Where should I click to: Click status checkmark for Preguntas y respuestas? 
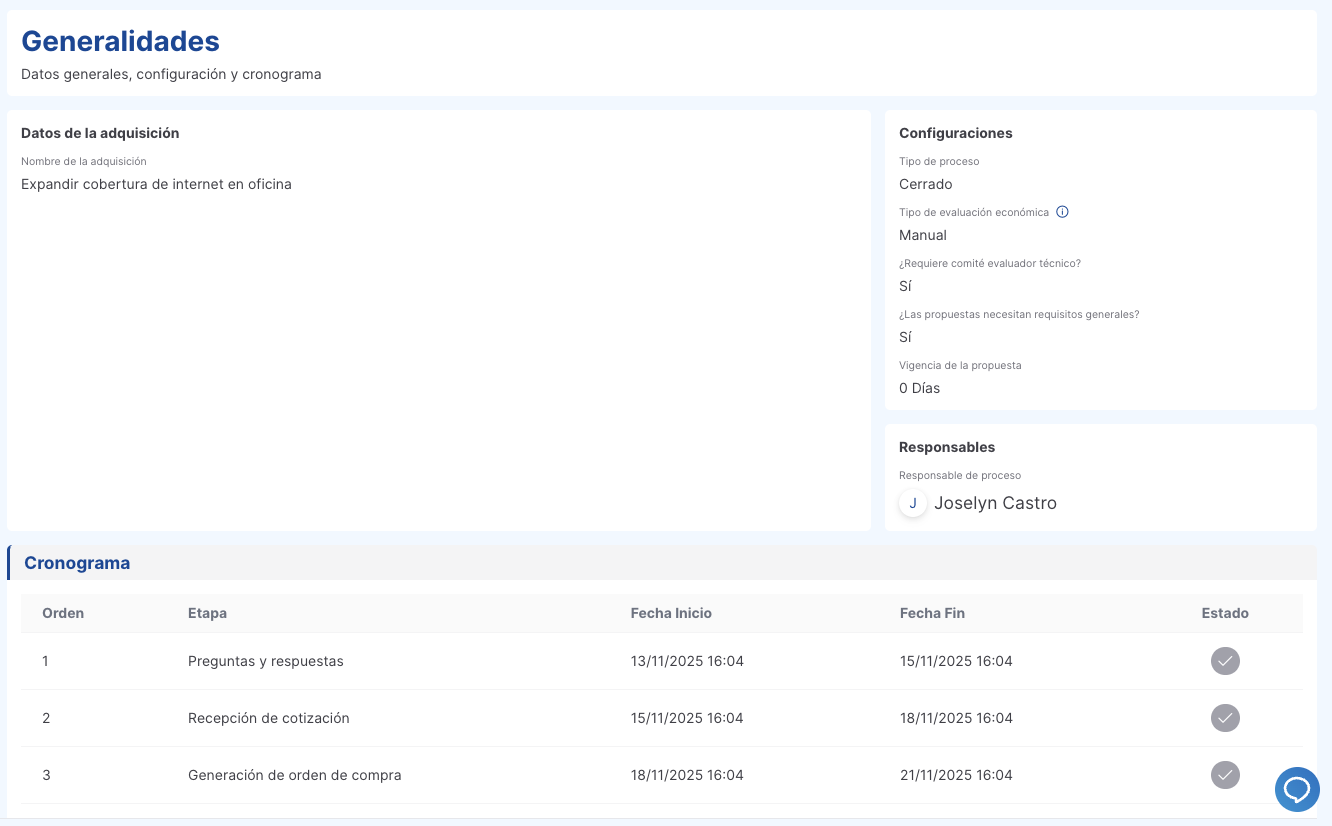click(1225, 661)
